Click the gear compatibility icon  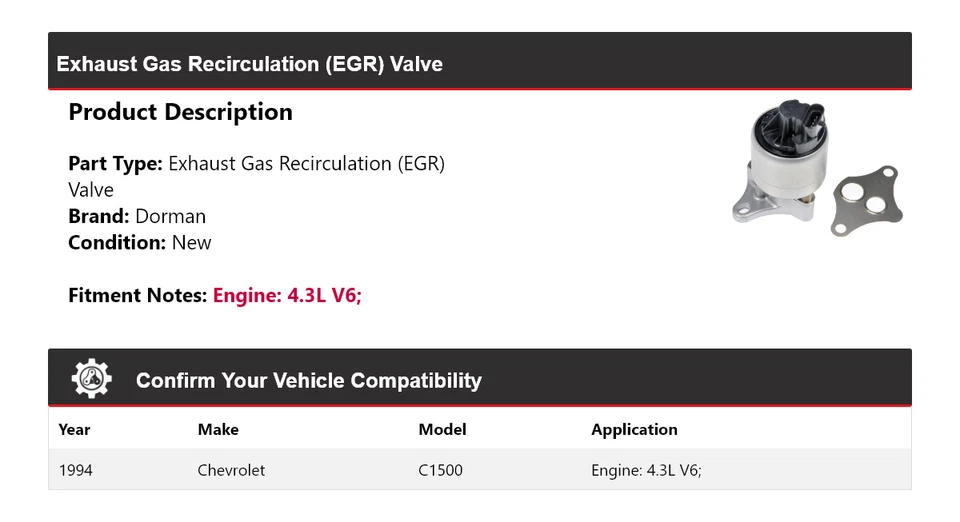[91, 379]
